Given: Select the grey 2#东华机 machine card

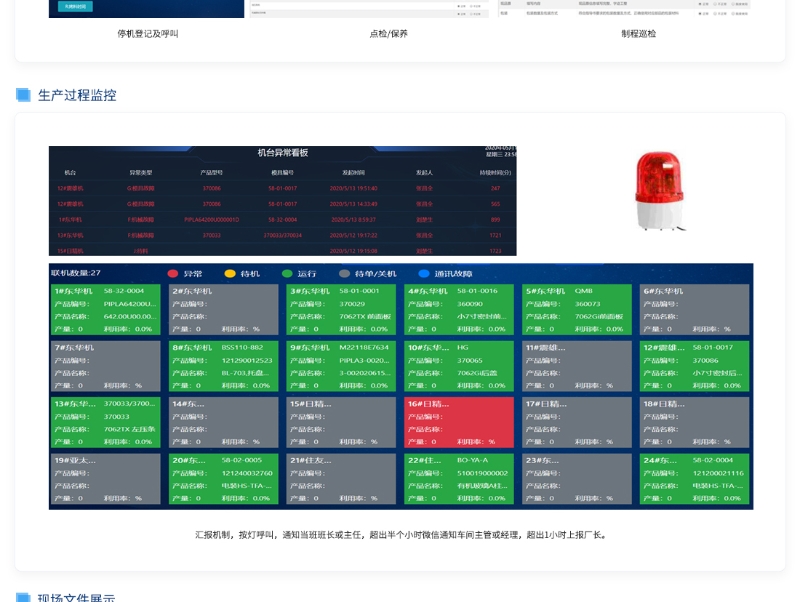Looking at the screenshot, I should click(x=223, y=310).
